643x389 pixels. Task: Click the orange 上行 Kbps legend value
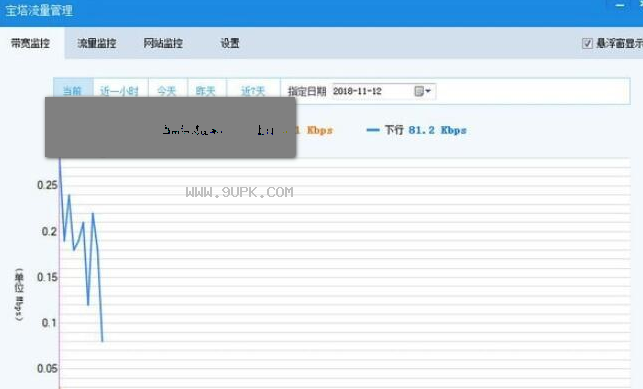pyautogui.click(x=315, y=130)
